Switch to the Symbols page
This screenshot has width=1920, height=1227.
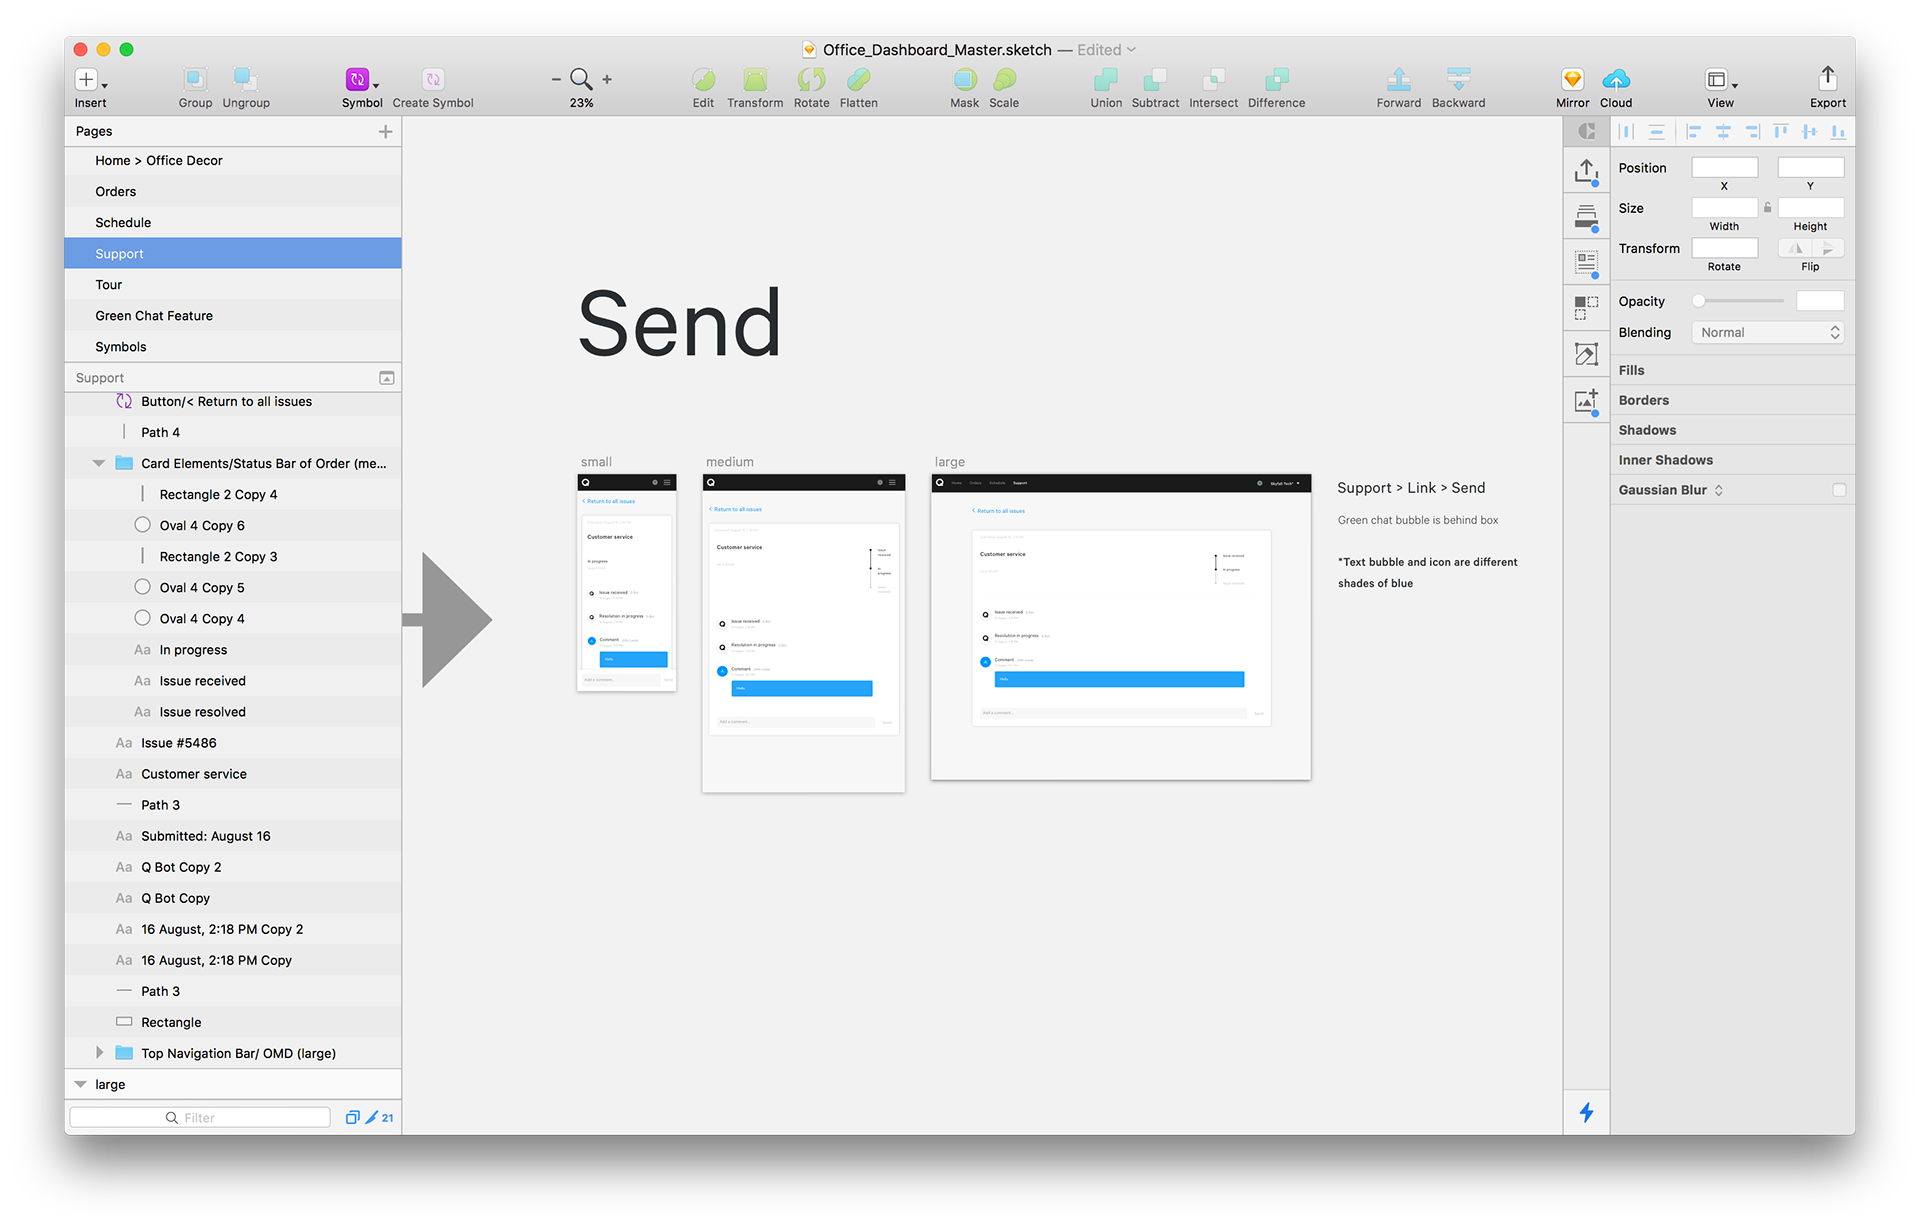coord(233,346)
